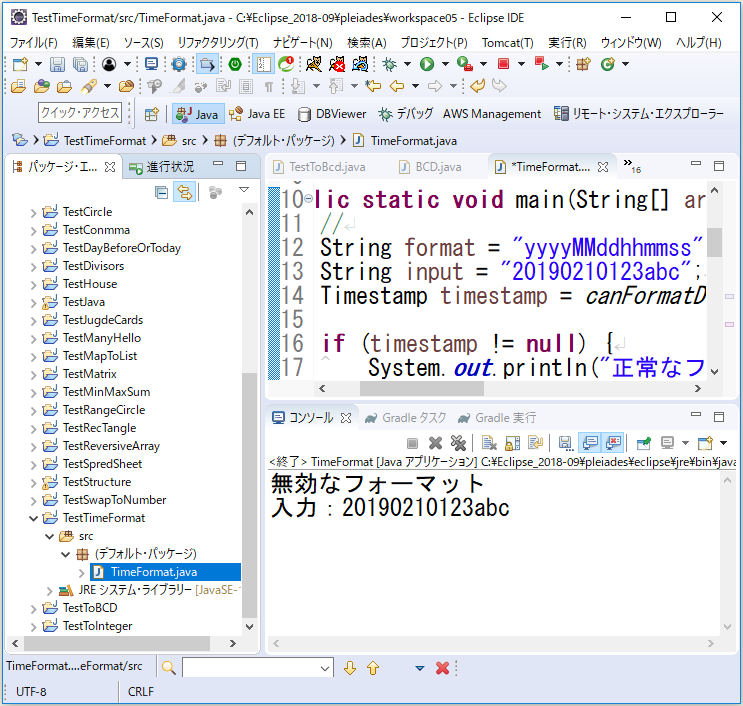Click the UTF-8 encoding status entry
The image size is (743, 706).
pos(31,692)
